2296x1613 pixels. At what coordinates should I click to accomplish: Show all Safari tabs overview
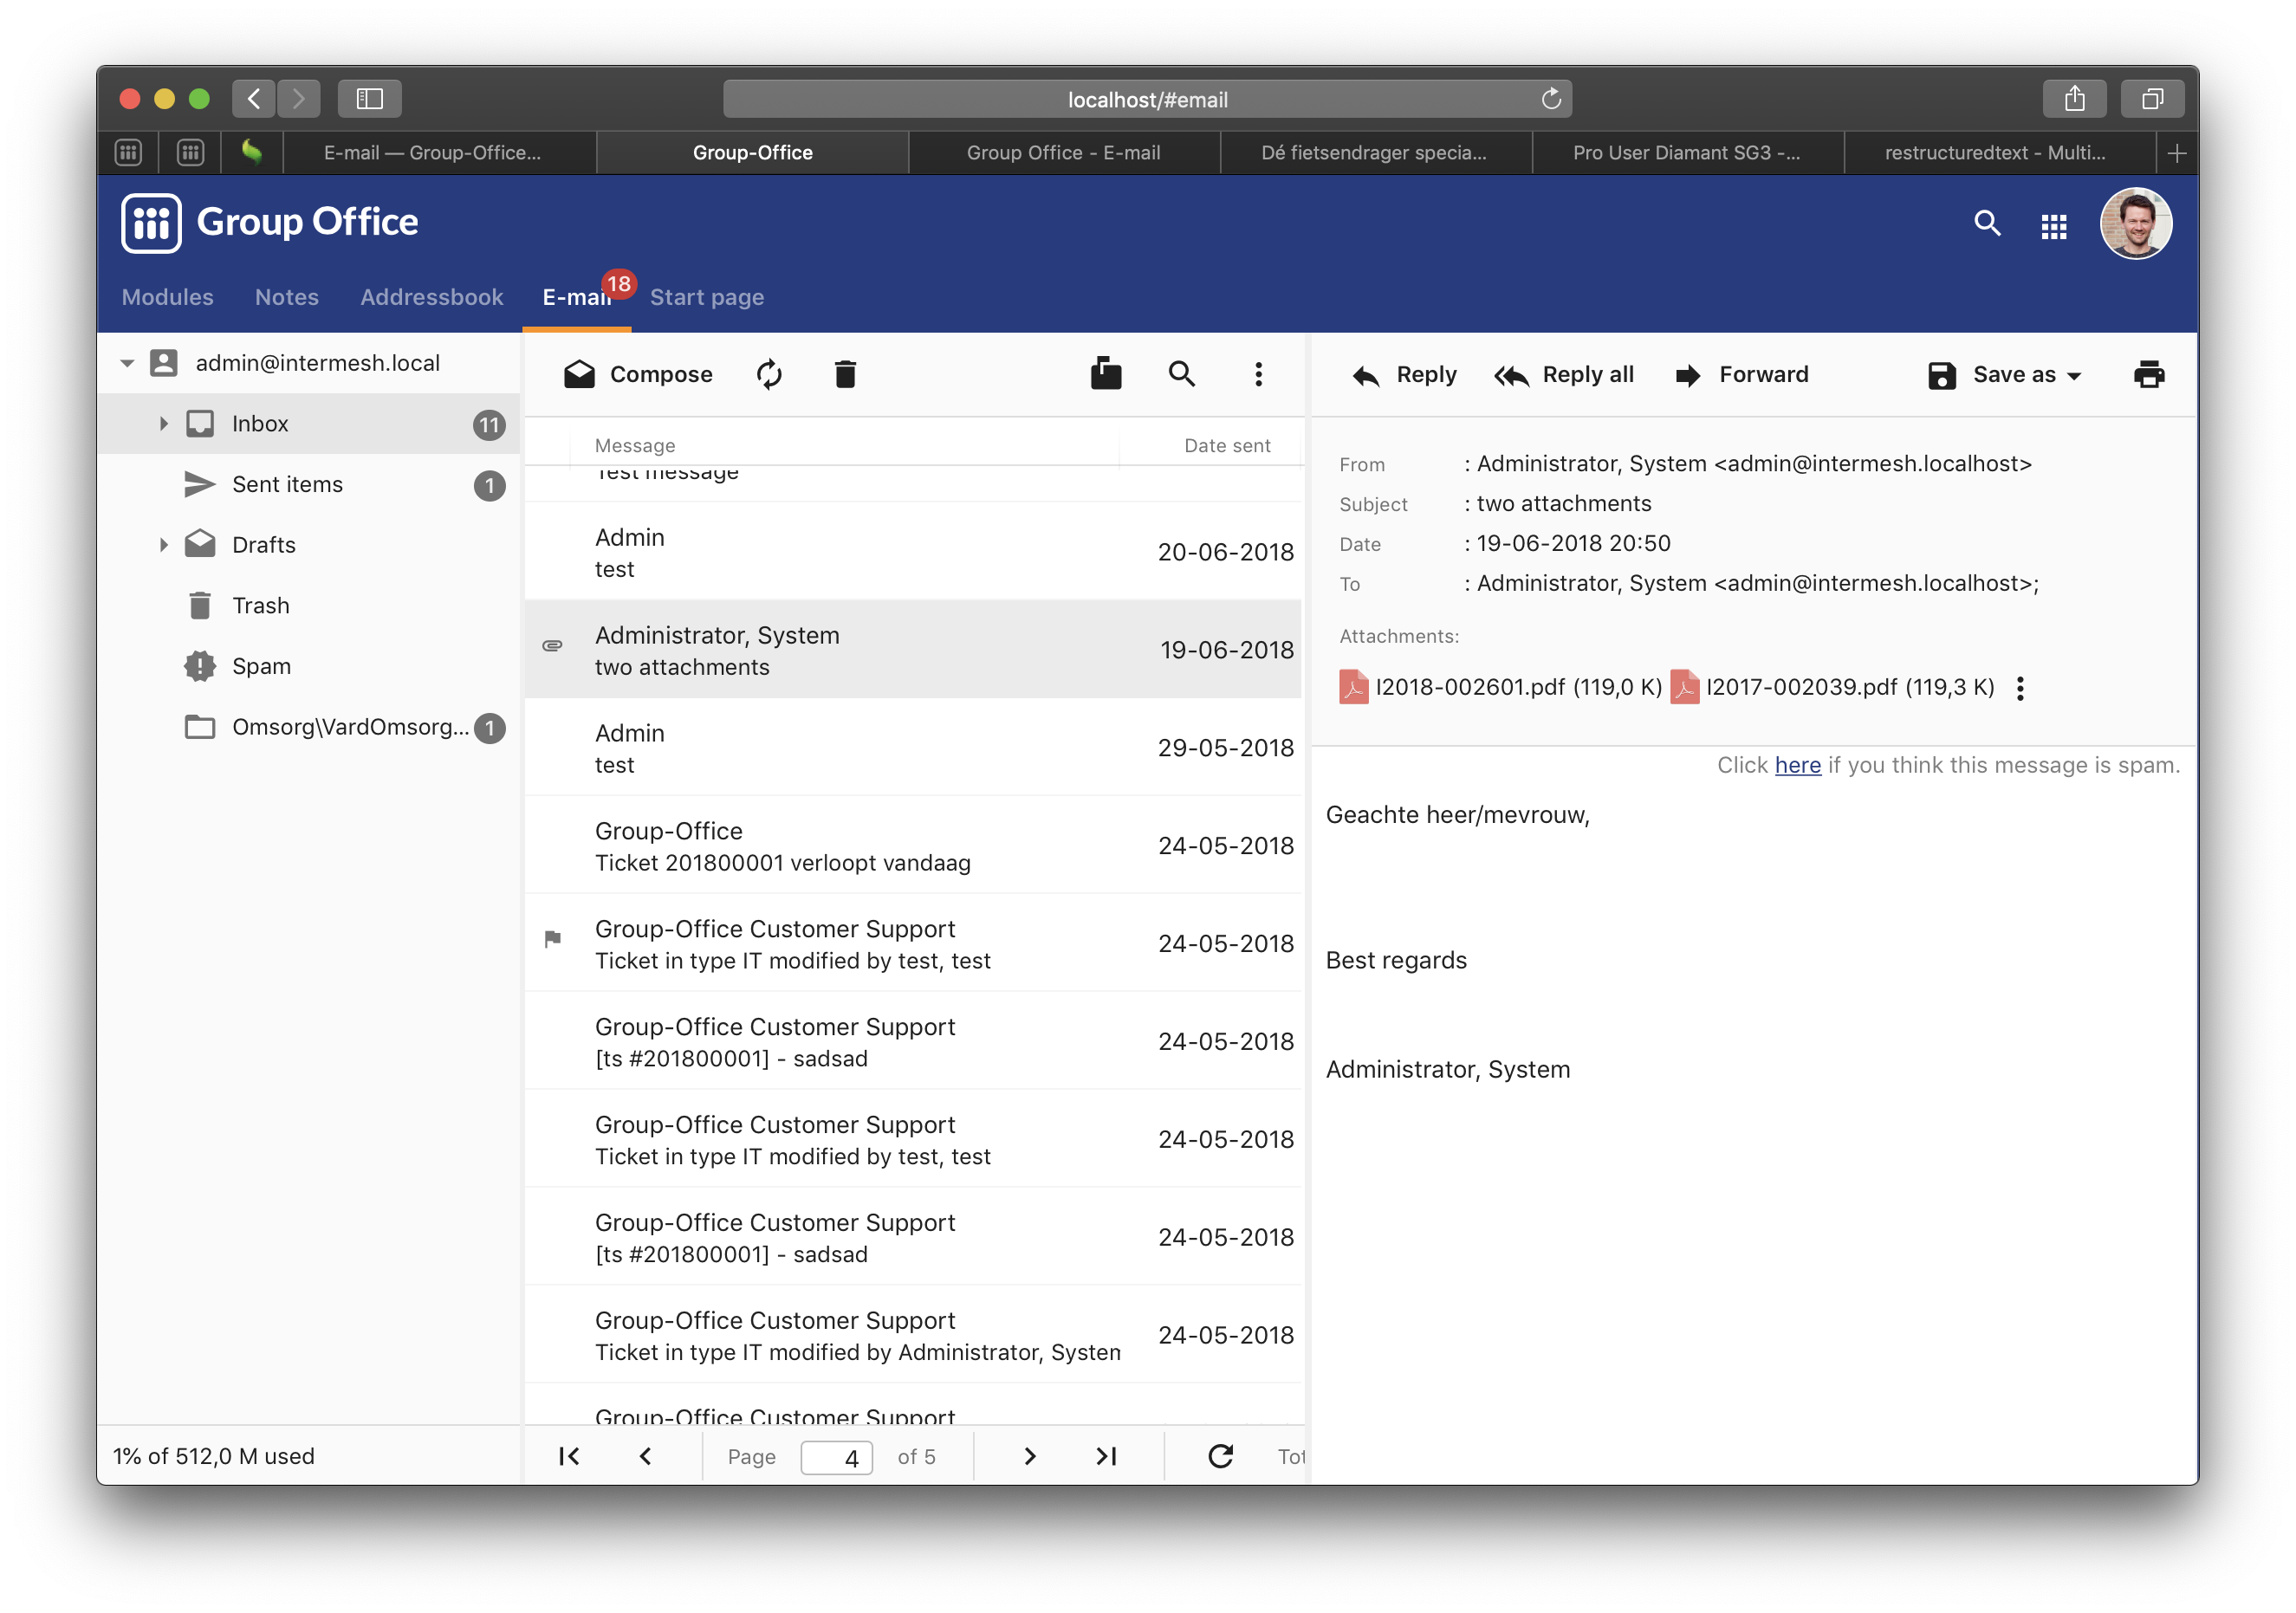coord(2152,99)
